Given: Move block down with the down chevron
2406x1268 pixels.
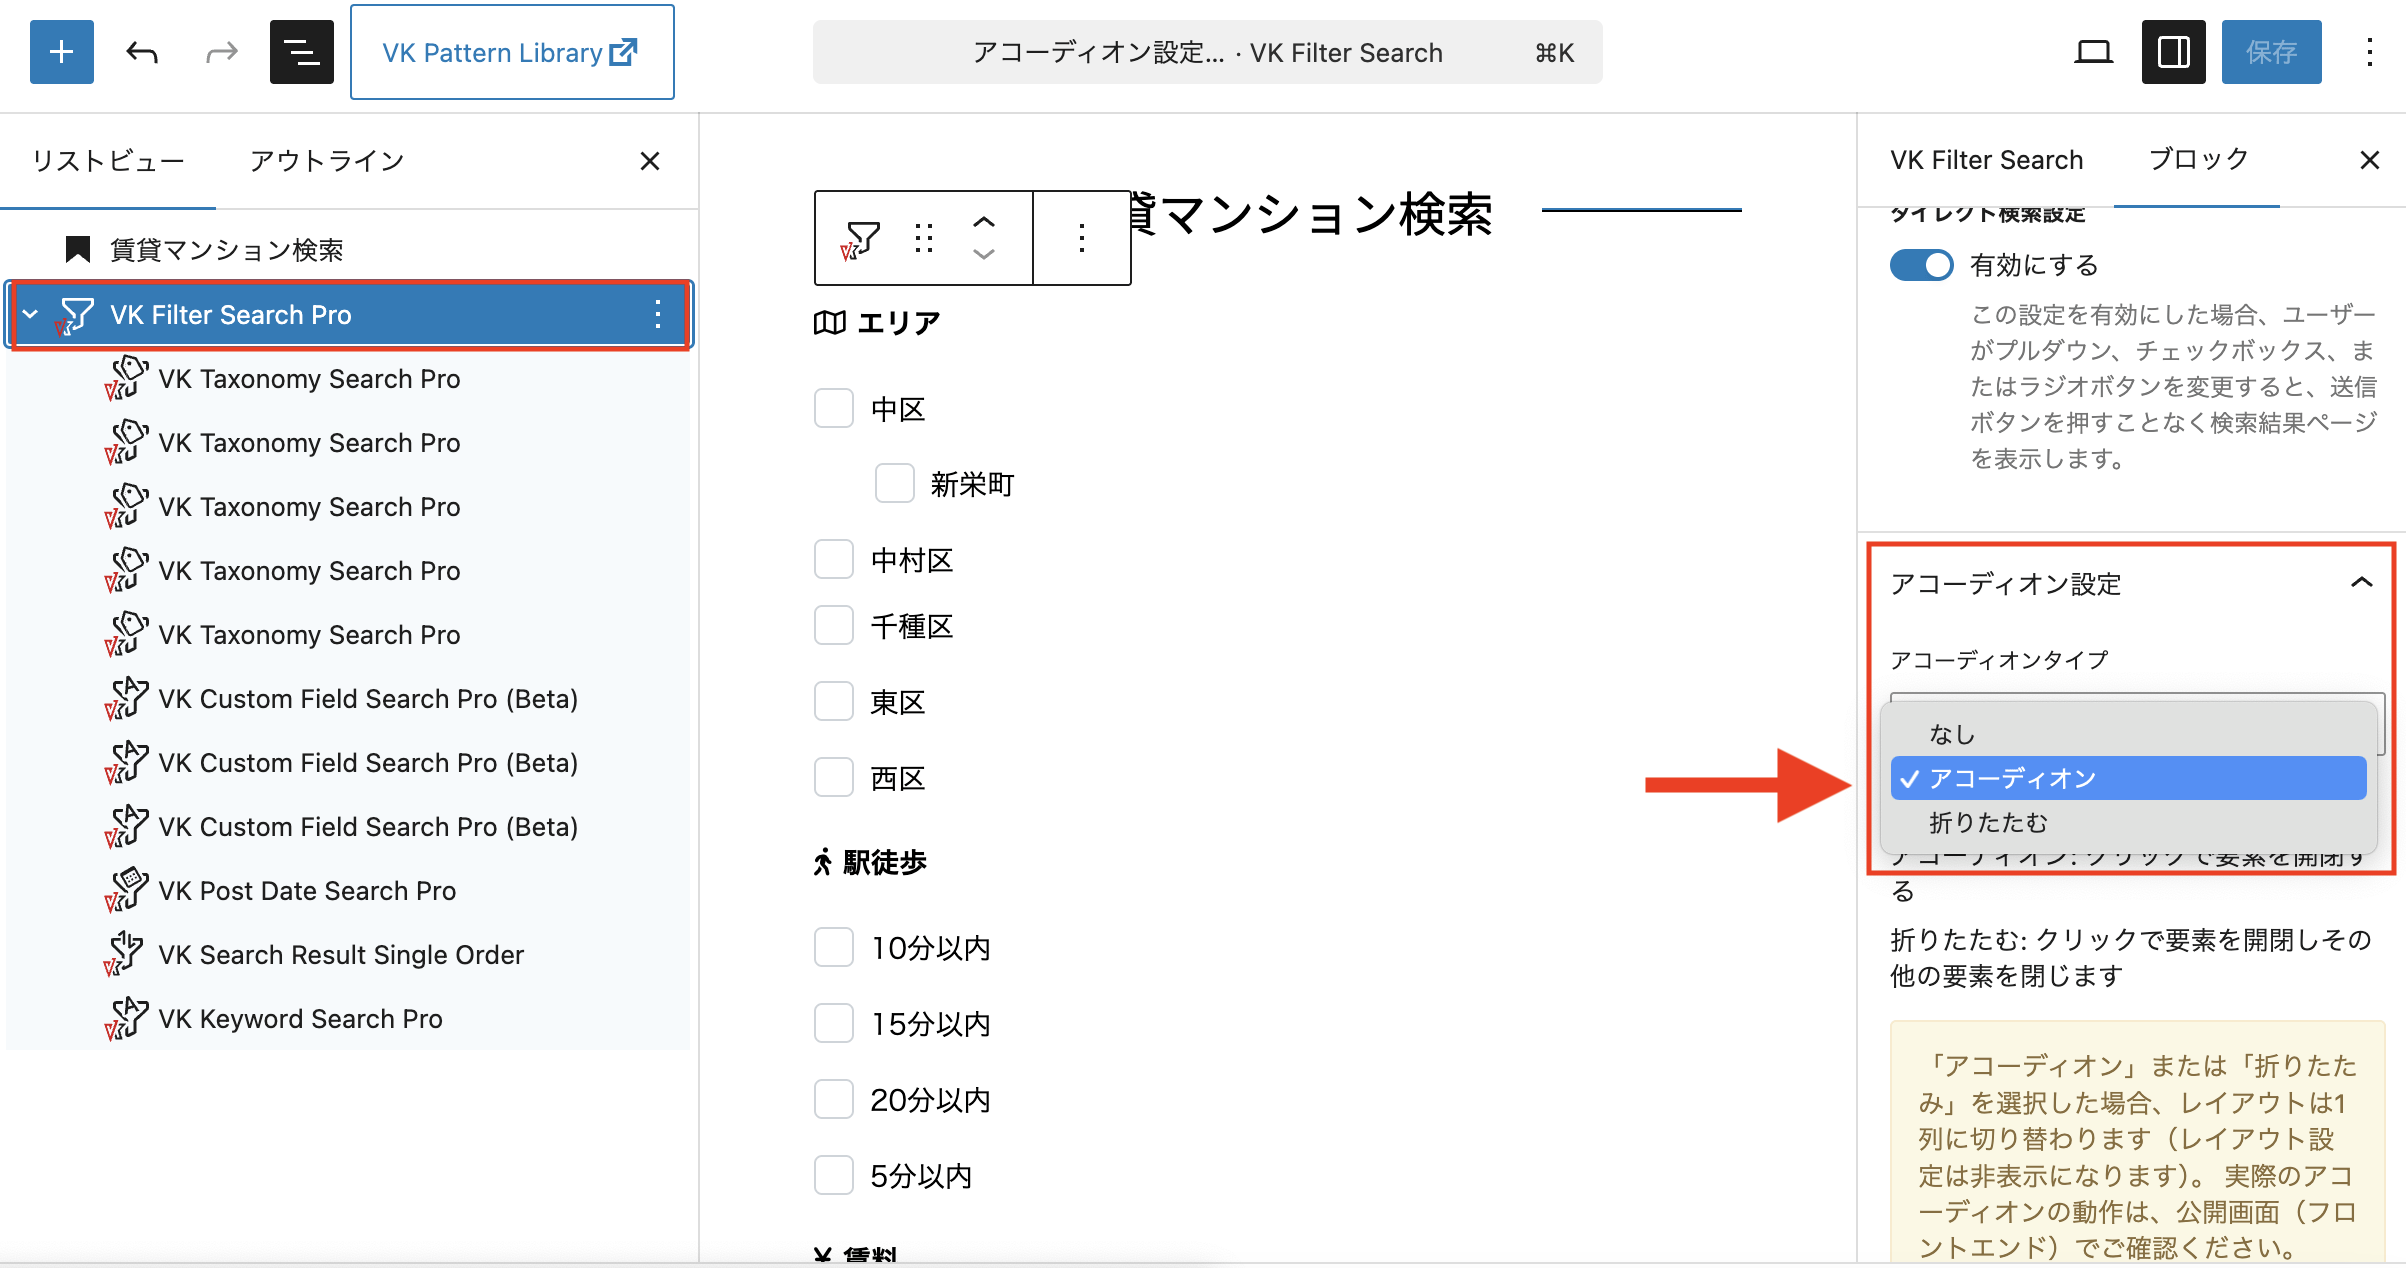Looking at the screenshot, I should 984,255.
